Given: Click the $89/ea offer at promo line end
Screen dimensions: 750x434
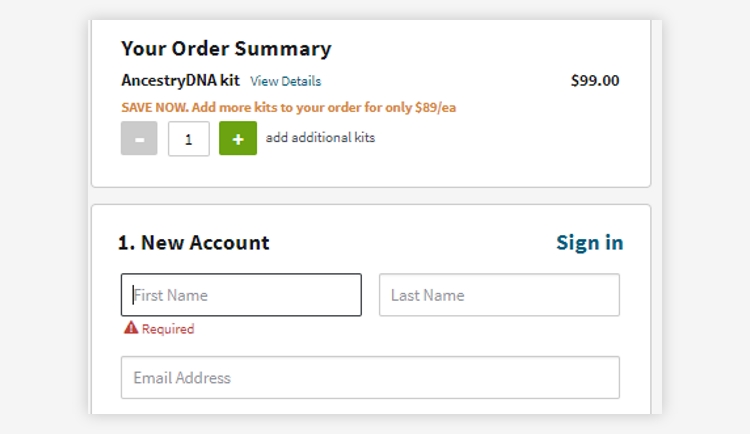Looking at the screenshot, I should pyautogui.click(x=435, y=107).
